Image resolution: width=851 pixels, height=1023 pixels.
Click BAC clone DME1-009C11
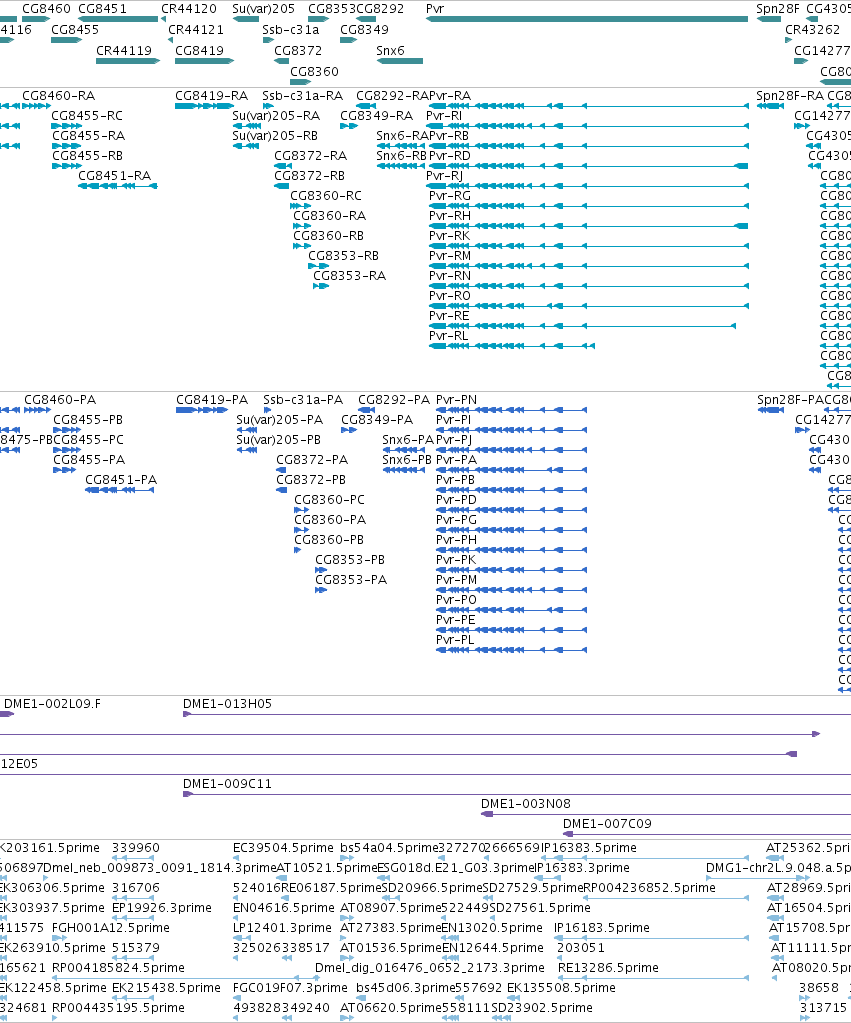pos(227,784)
